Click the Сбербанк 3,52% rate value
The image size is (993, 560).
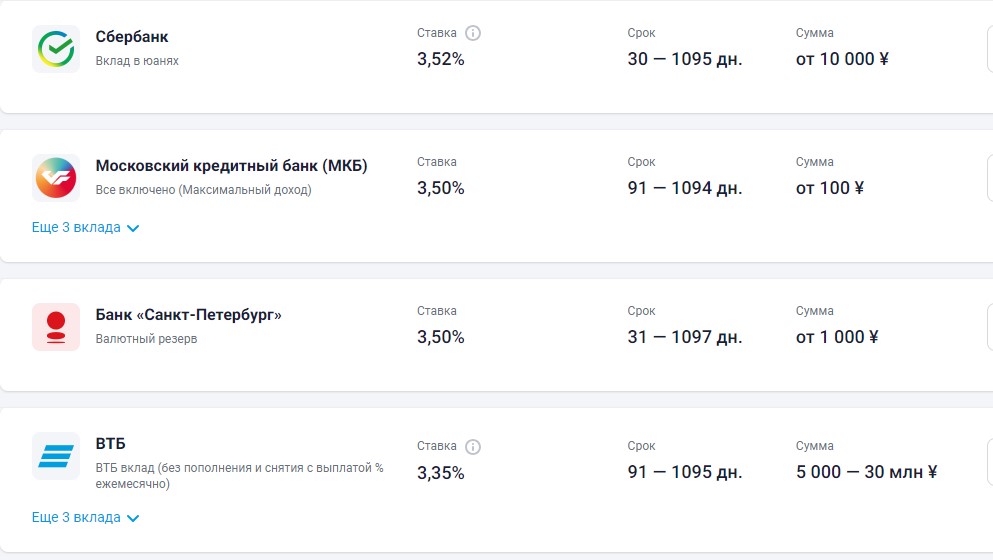441,59
